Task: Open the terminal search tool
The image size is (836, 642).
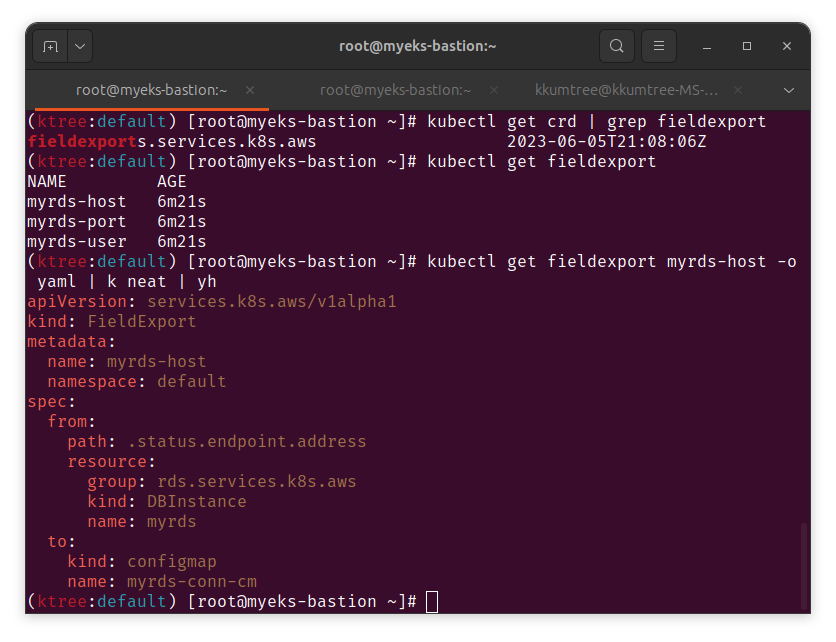Action: [x=617, y=46]
